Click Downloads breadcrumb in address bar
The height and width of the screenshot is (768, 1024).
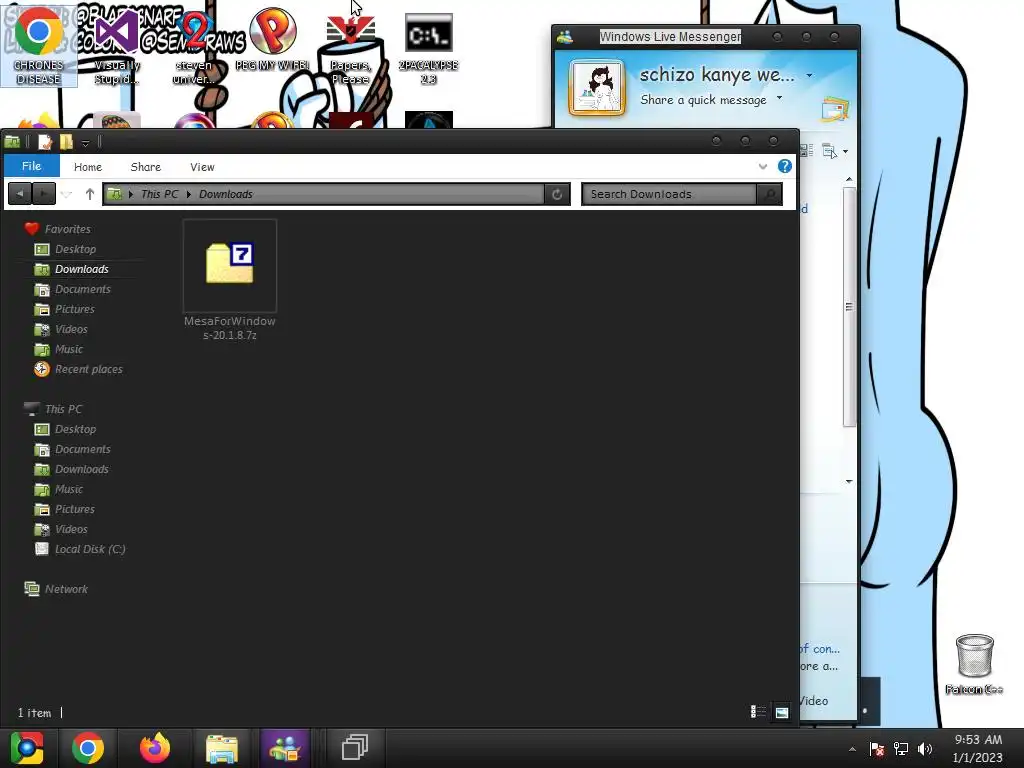point(225,194)
